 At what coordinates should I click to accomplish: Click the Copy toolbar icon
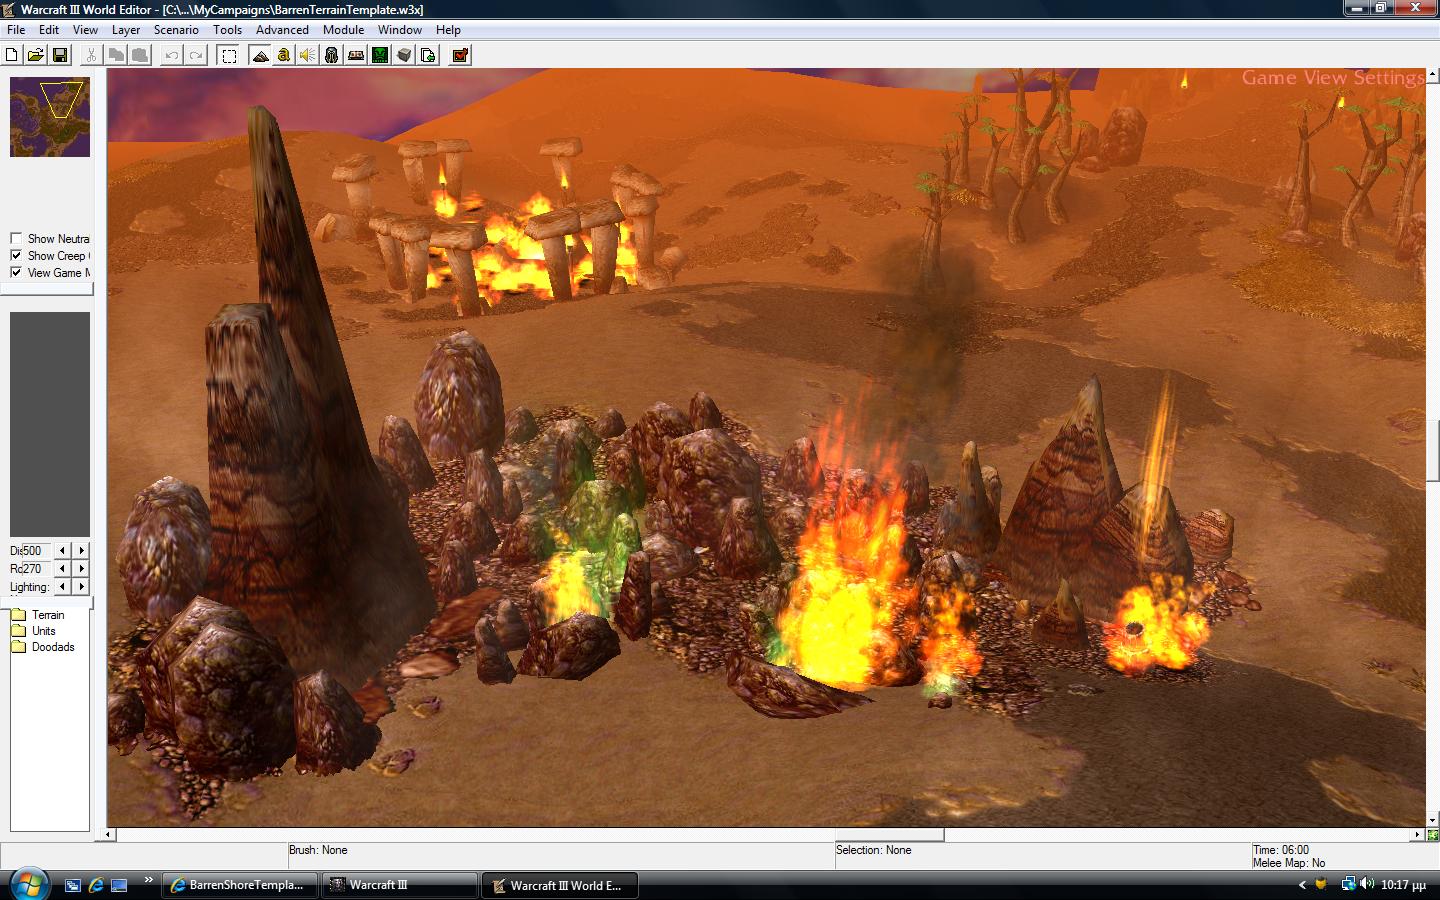click(x=116, y=55)
